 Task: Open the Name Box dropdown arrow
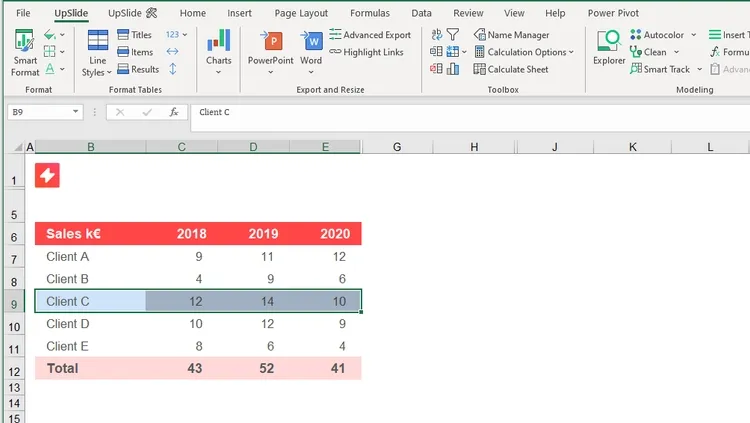[x=76, y=112]
